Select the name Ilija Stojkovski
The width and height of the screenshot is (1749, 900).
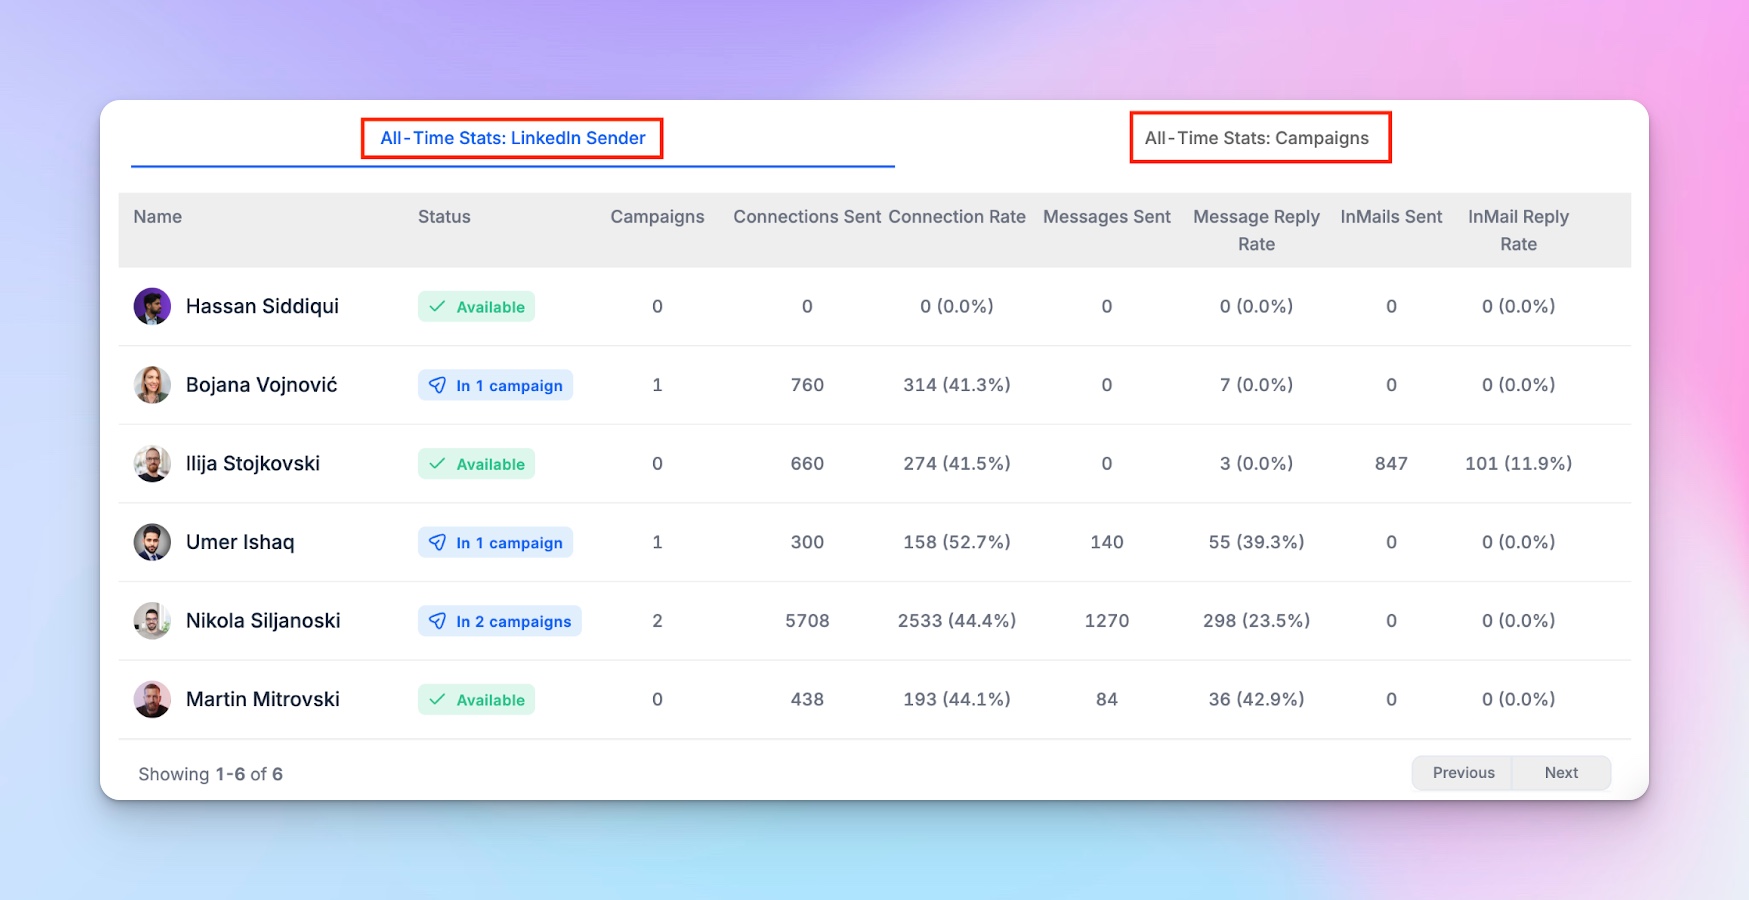click(x=253, y=463)
